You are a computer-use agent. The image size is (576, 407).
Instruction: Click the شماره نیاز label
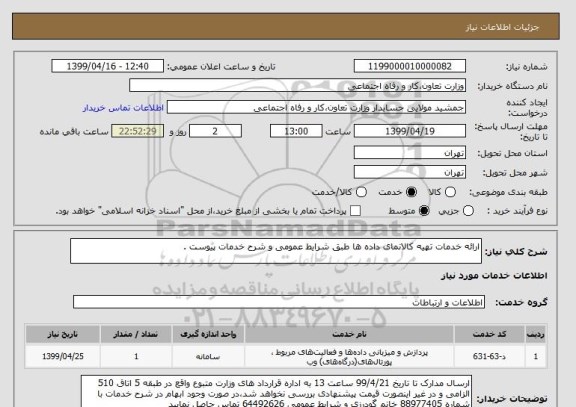(x=526, y=67)
